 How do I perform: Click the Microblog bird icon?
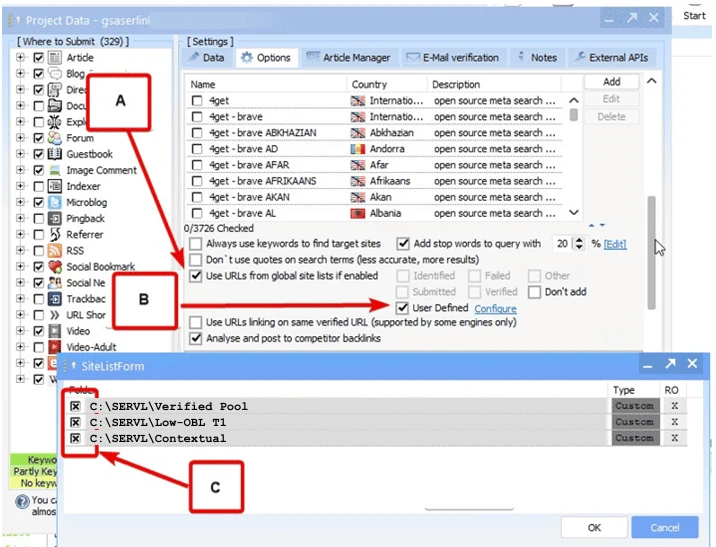55,202
